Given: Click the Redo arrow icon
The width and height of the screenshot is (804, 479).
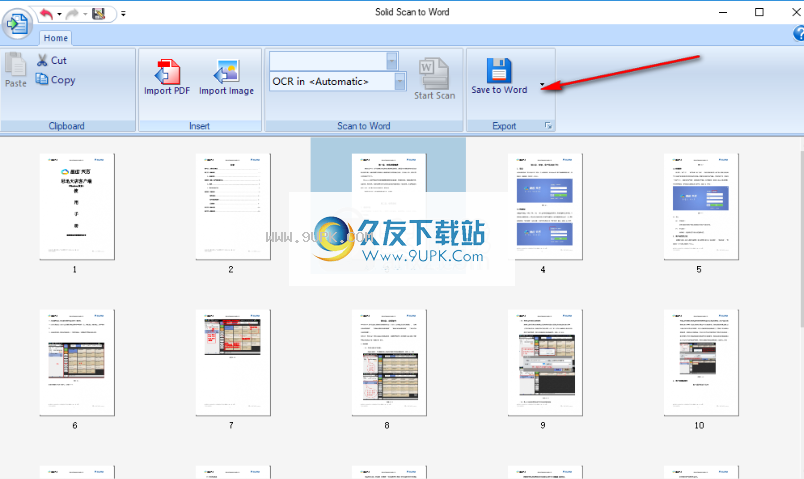Looking at the screenshot, I should tap(72, 14).
